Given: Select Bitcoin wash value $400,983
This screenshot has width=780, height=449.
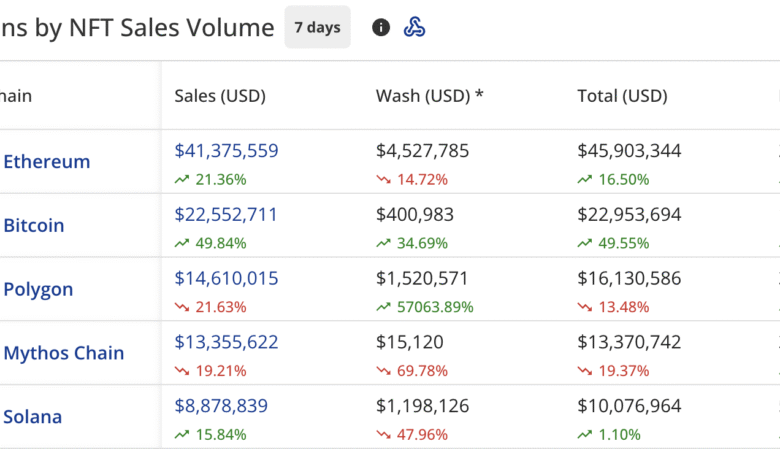Looking at the screenshot, I should pyautogui.click(x=415, y=214).
